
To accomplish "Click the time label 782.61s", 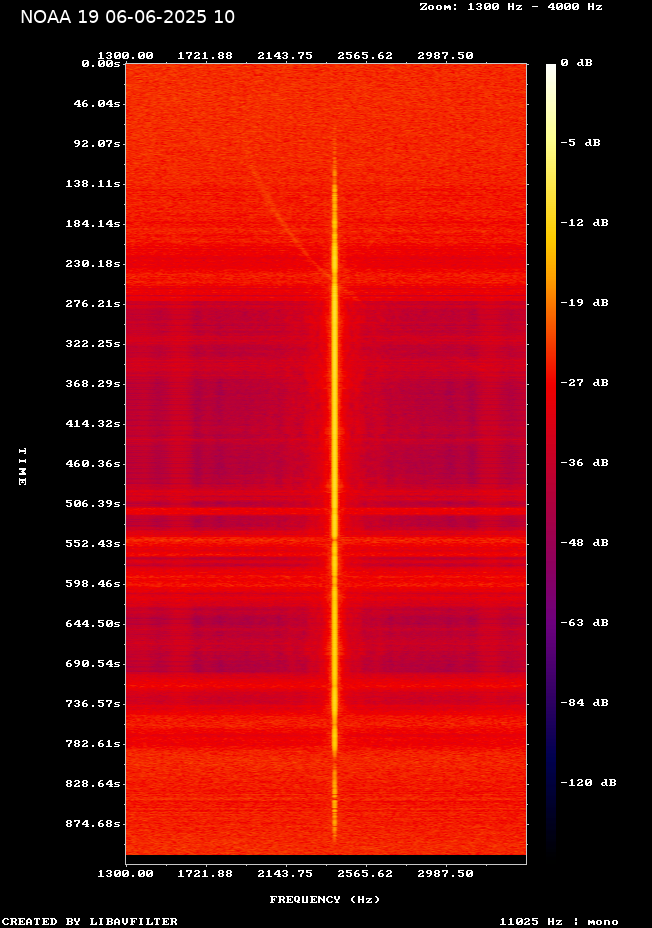I will click(x=93, y=744).
